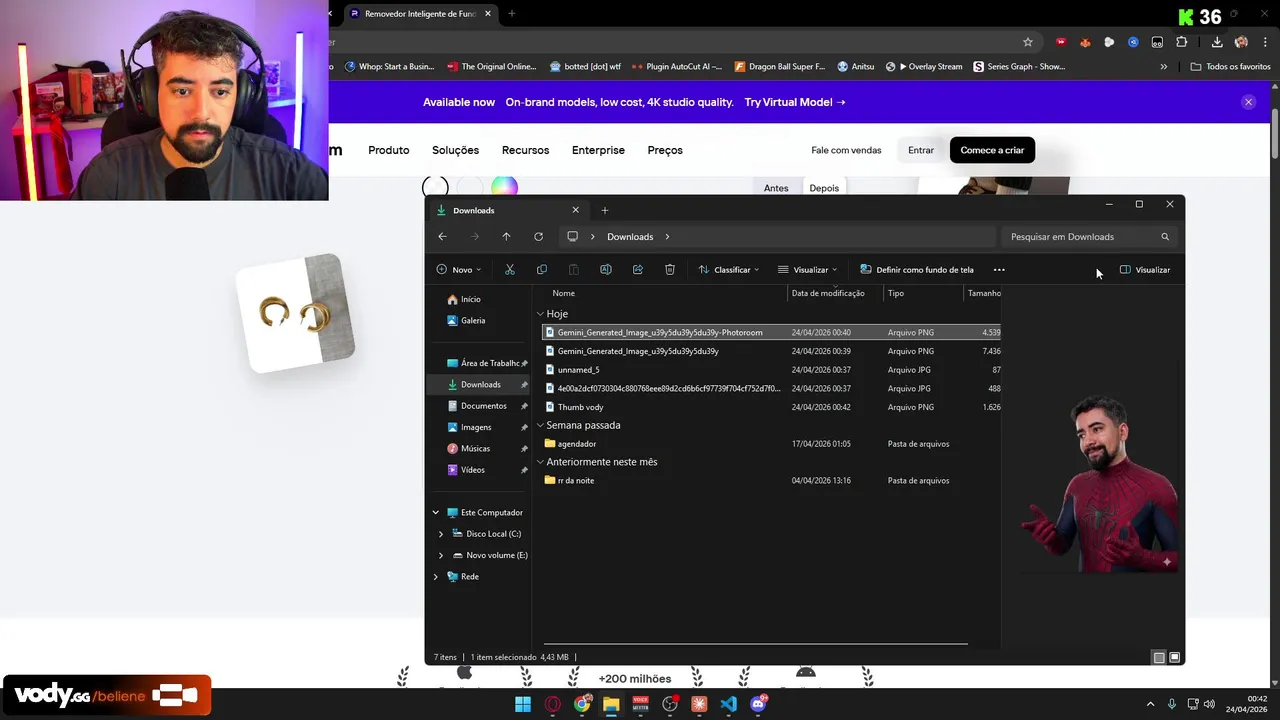
Task: Open Preços page on the website
Action: point(665,150)
